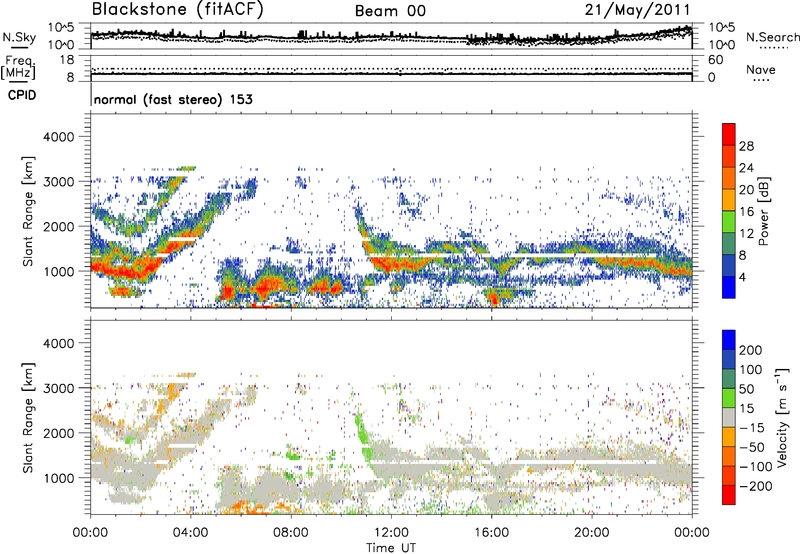Click Slant Range [km] label of power panel

28,211
